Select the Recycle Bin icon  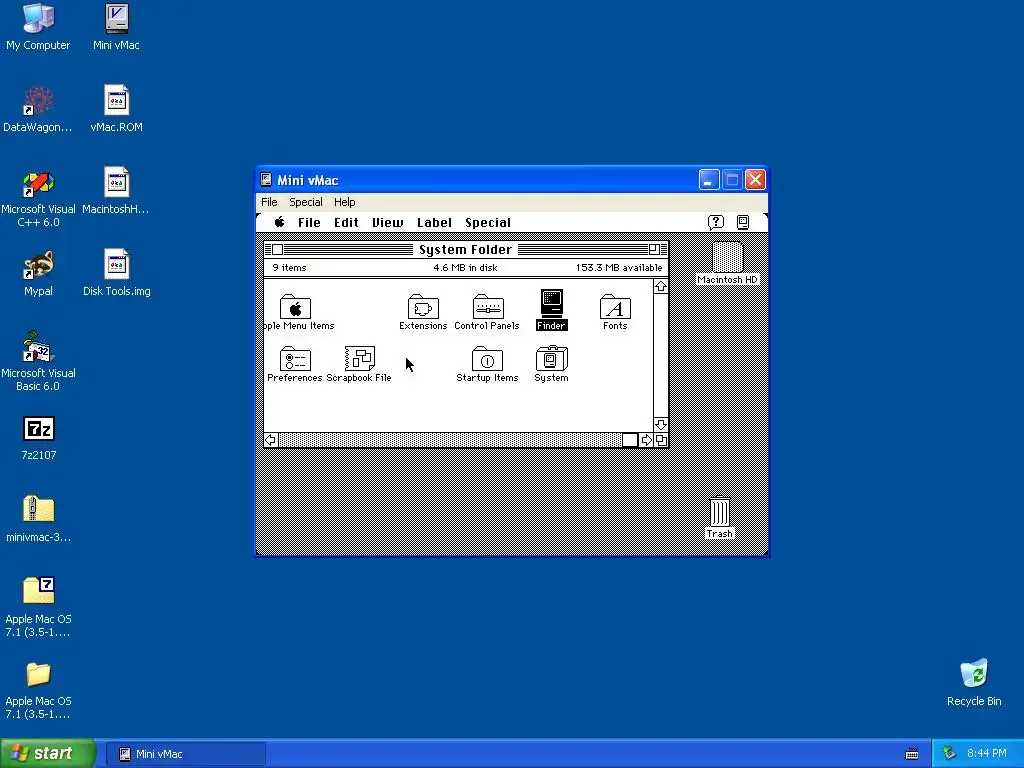pyautogui.click(x=974, y=684)
